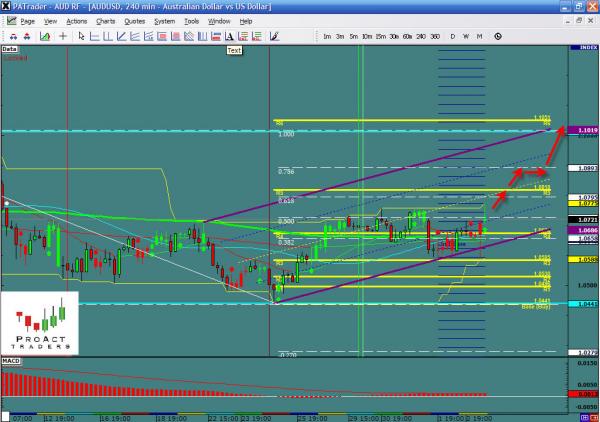
Task: Open the System menu
Action: [x=164, y=20]
